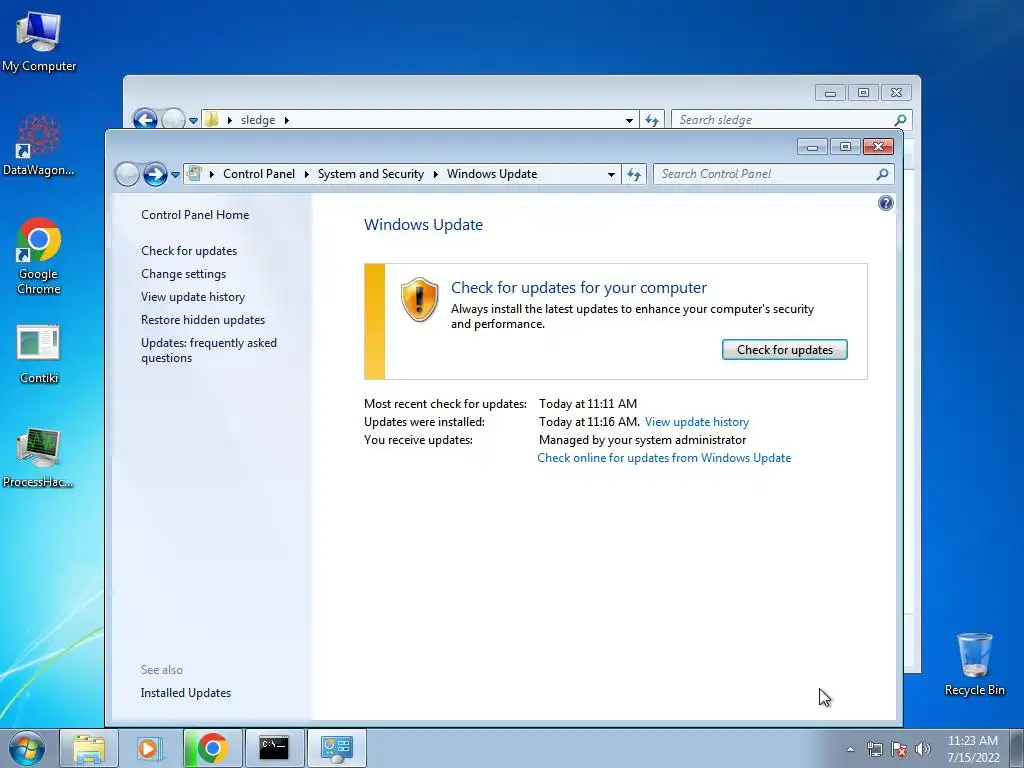
Task: Click Check for updates in the sidebar
Action: coord(189,251)
